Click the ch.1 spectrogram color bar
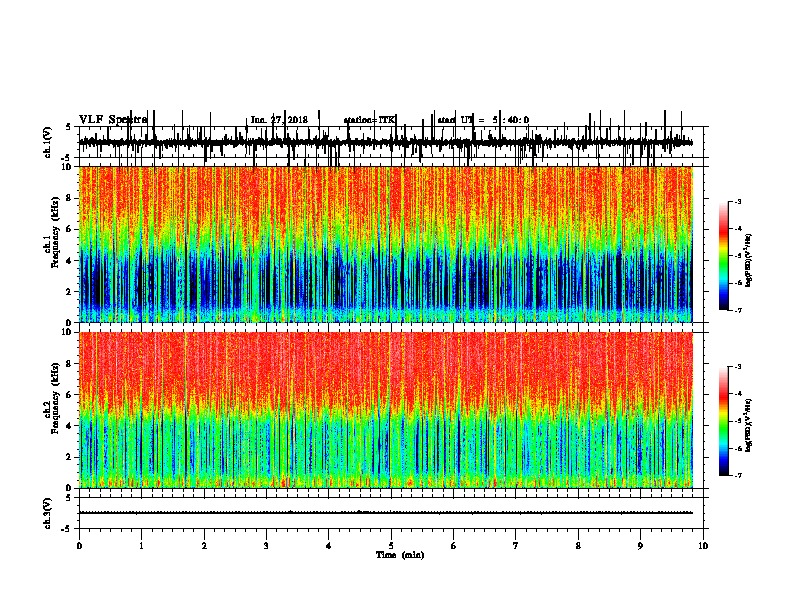The image size is (792, 612). point(724,256)
